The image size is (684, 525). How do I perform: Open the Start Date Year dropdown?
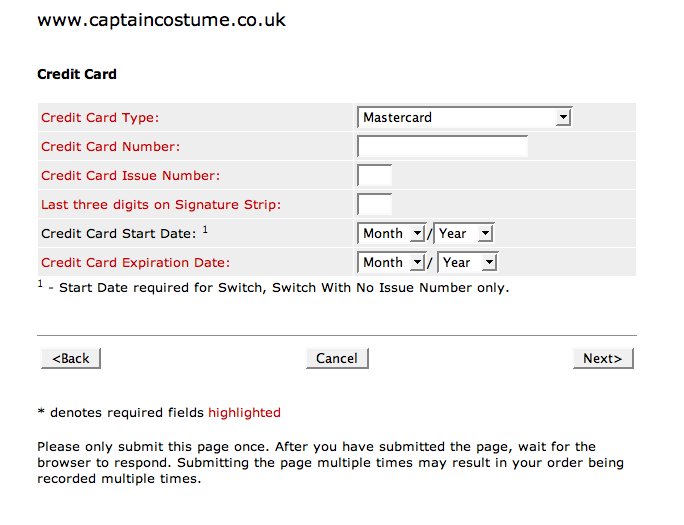[463, 234]
